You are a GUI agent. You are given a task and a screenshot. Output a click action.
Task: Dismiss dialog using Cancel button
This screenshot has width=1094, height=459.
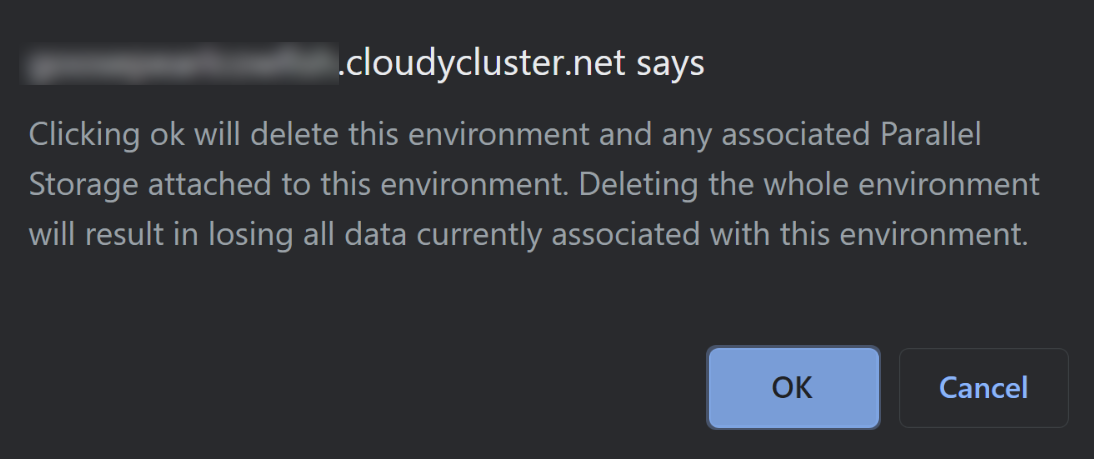[x=984, y=388]
